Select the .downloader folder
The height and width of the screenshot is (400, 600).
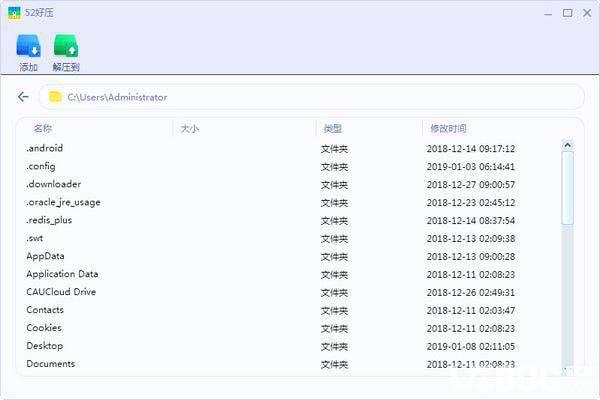[x=54, y=184]
